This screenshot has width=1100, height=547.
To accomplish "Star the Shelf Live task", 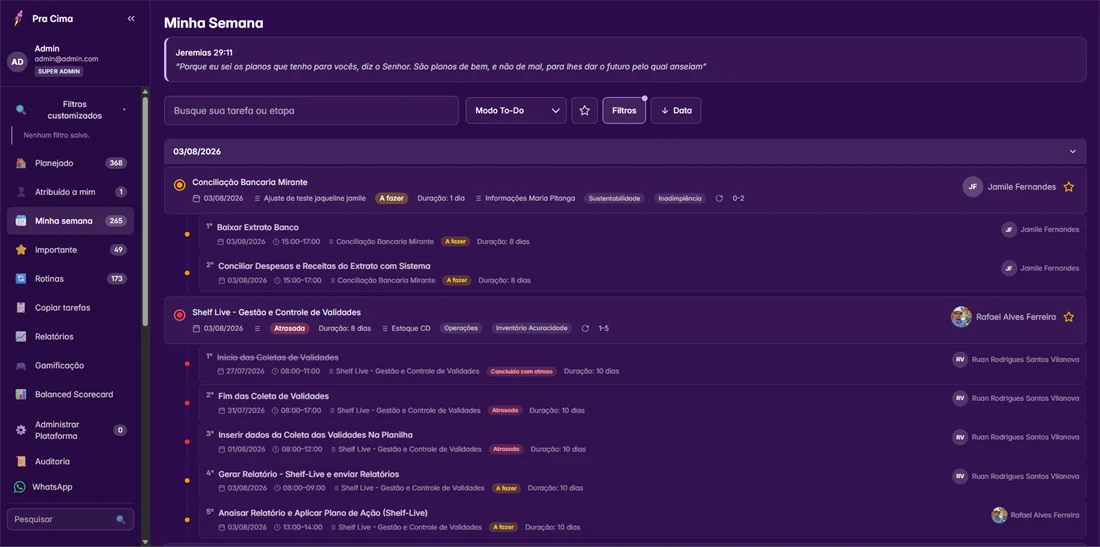I will coord(1068,317).
